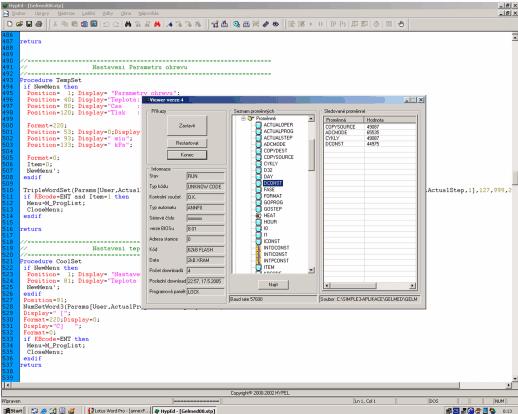Screen dimensions: 518x414
Task: Switch to Lotus Word Pro taskbar button
Action: click(118, 411)
